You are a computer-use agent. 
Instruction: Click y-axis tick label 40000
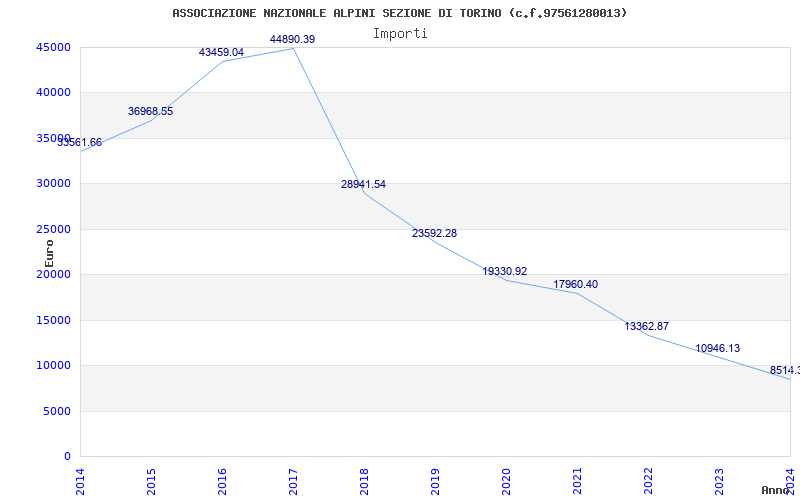pos(53,92)
